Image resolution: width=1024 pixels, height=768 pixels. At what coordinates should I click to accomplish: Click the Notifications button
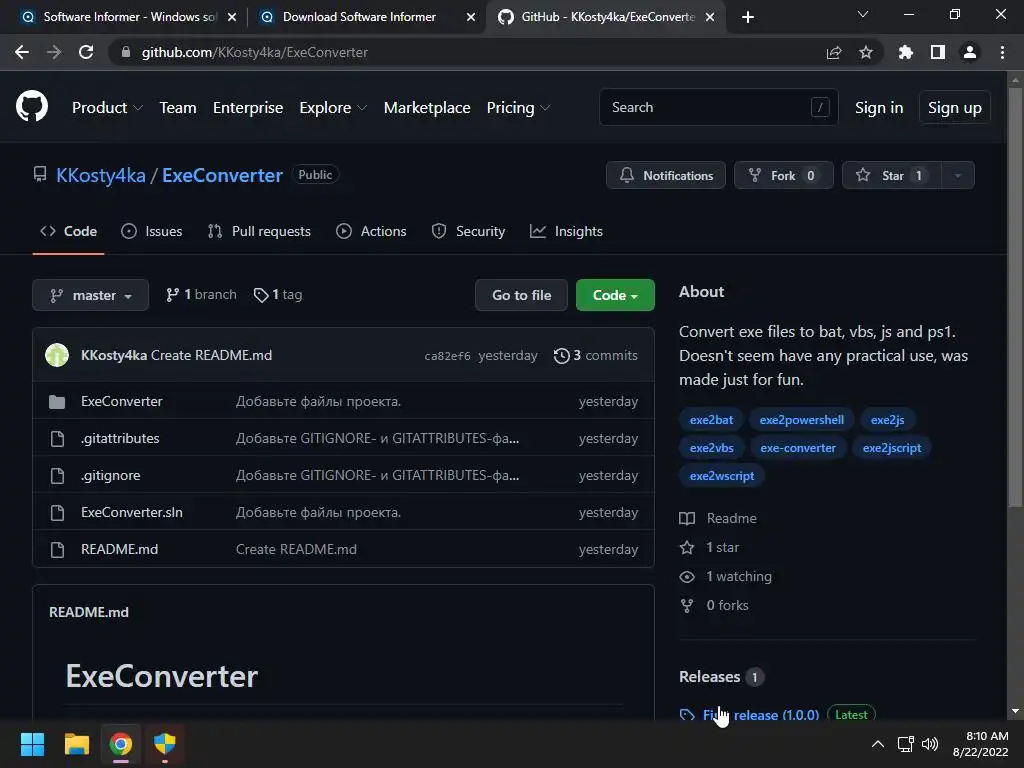(665, 175)
